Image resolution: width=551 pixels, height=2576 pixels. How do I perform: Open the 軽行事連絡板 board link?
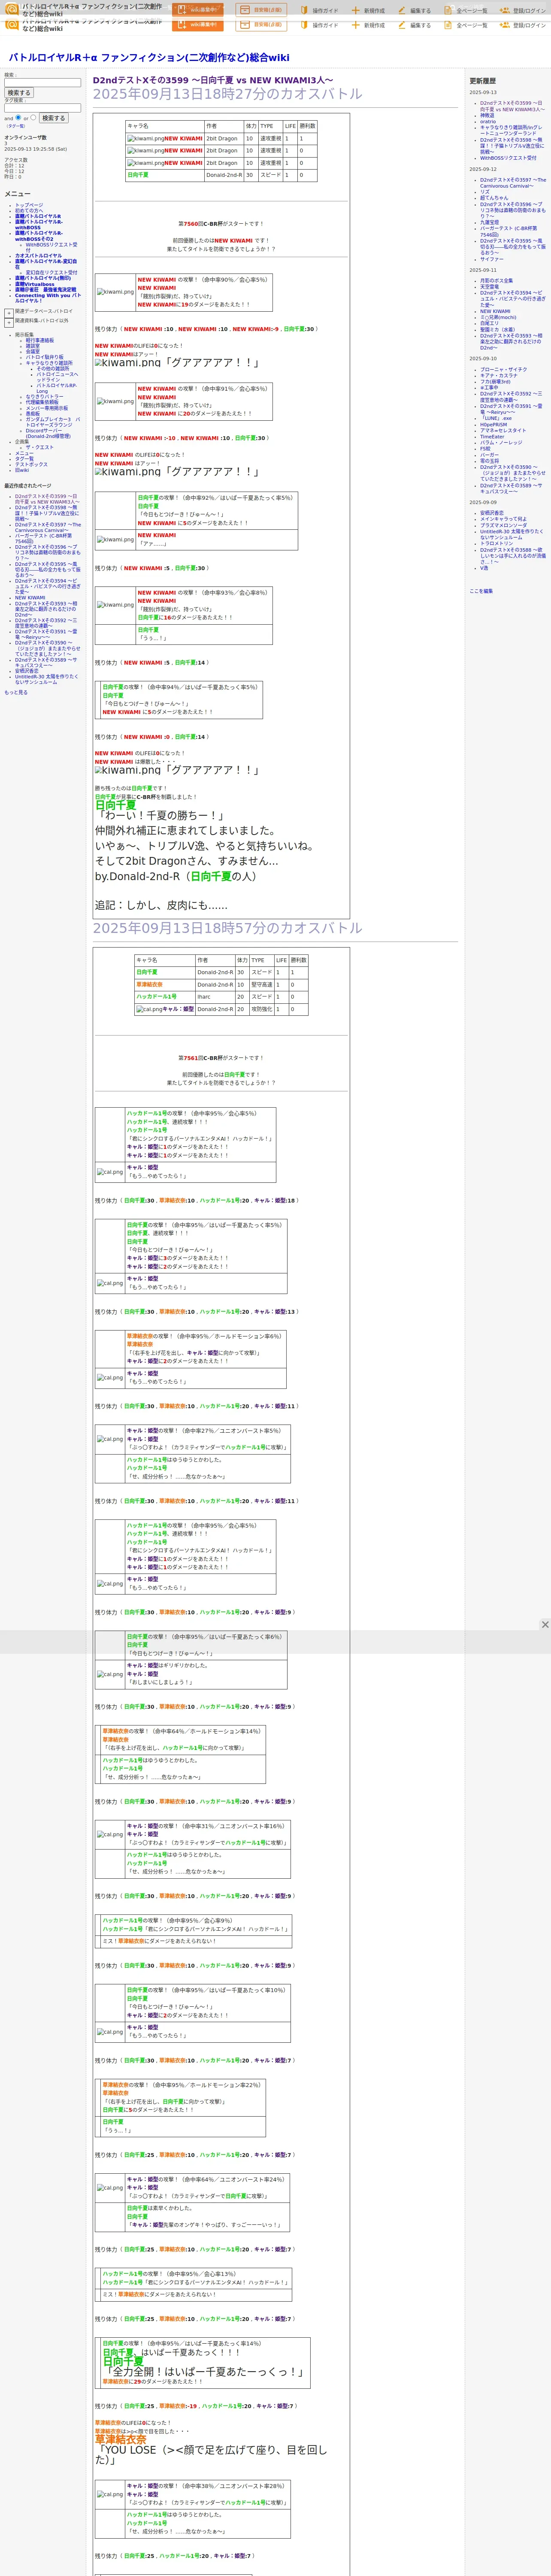(x=40, y=340)
